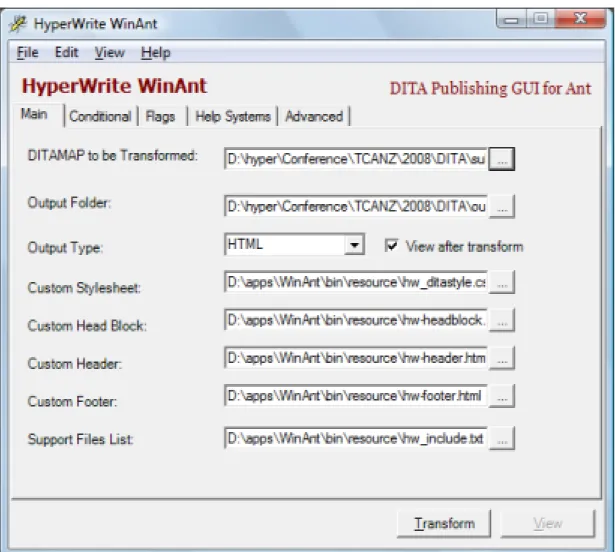Click the Custom Stylesheet path field
615x552 pixels.
tap(356, 282)
